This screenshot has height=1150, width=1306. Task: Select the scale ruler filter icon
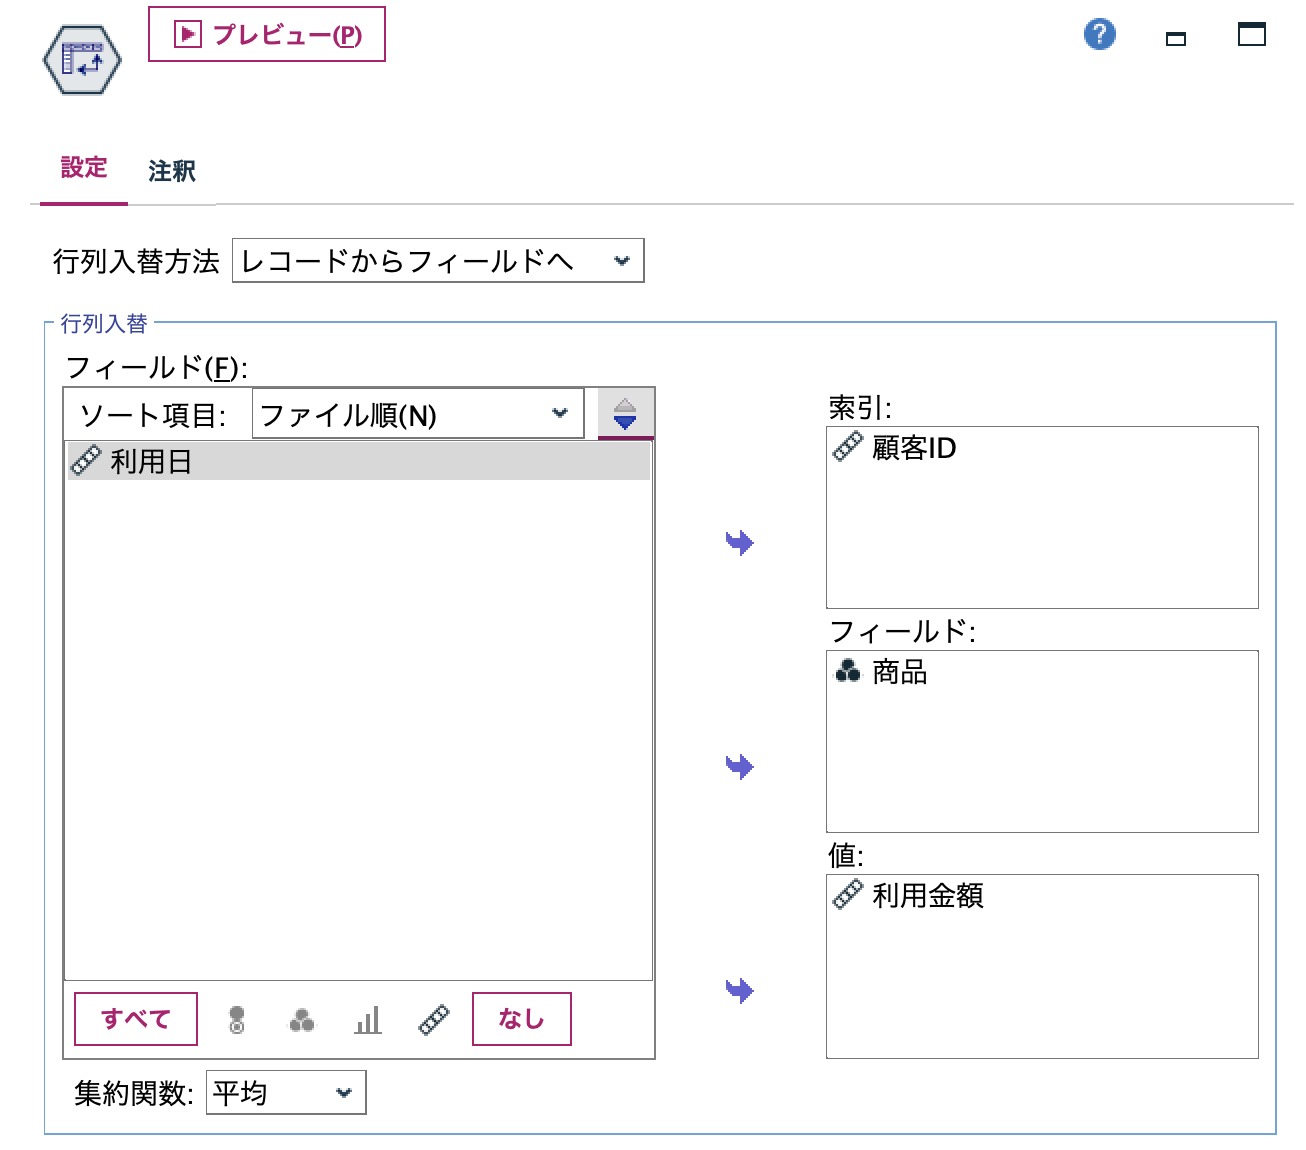click(431, 1018)
